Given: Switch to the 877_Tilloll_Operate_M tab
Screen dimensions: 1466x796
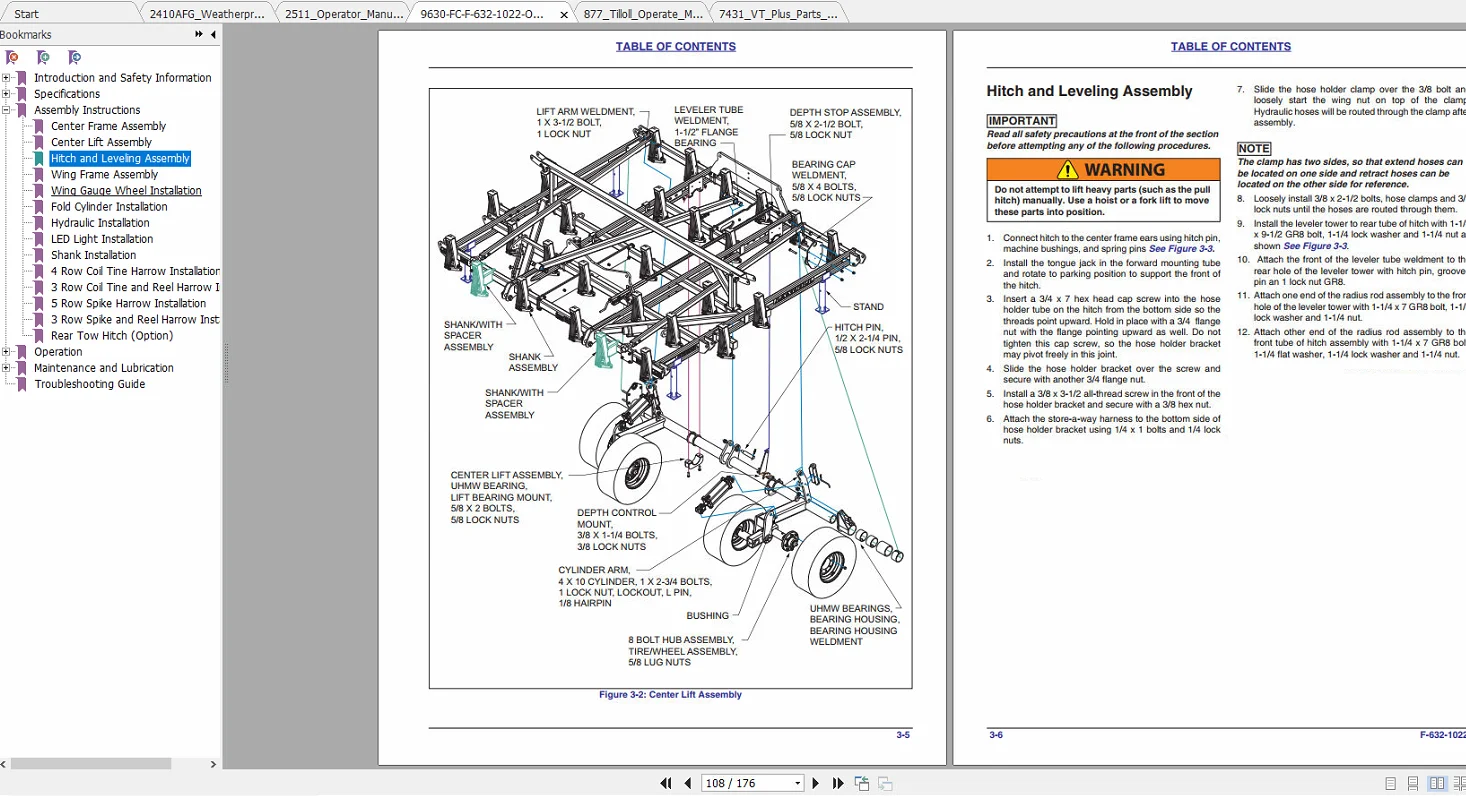Looking at the screenshot, I should [x=643, y=14].
